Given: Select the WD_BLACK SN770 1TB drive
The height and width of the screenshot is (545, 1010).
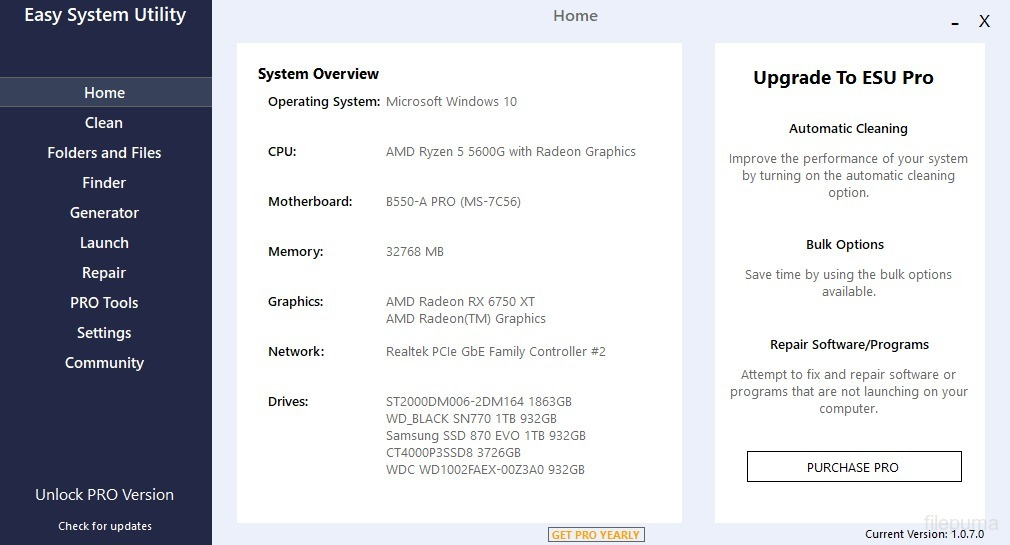Looking at the screenshot, I should [x=471, y=419].
